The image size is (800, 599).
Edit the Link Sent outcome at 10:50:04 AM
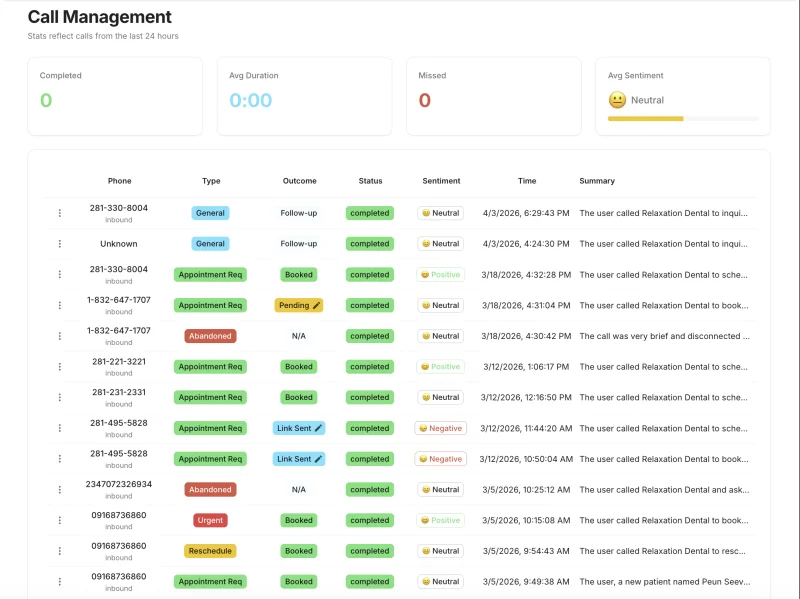(319, 459)
